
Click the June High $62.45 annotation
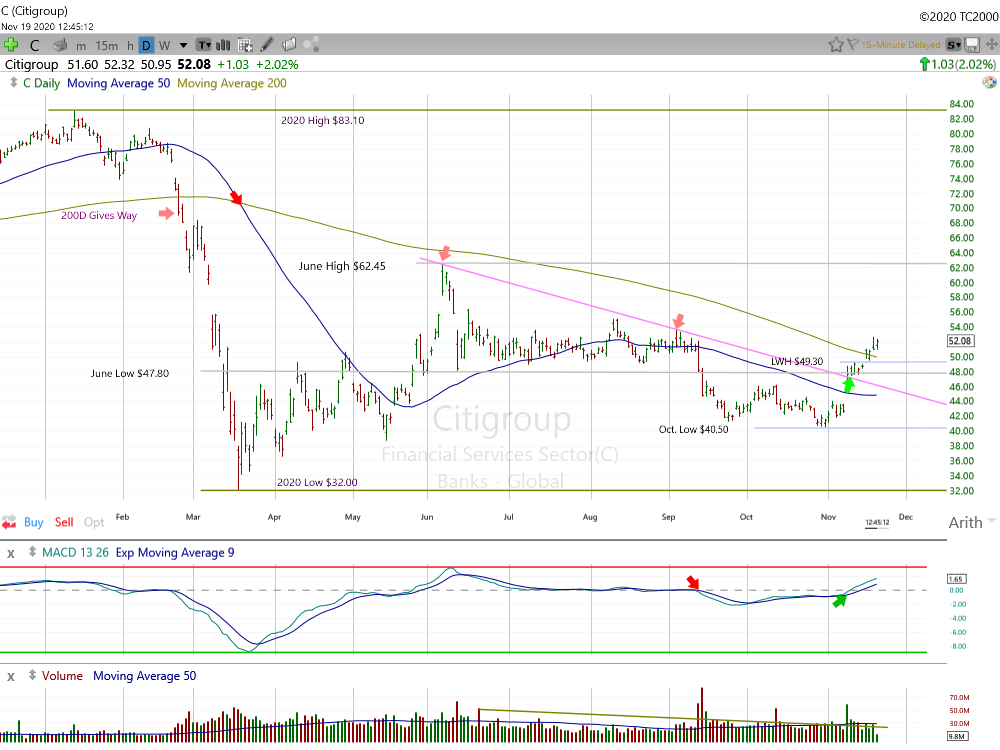[x=342, y=266]
